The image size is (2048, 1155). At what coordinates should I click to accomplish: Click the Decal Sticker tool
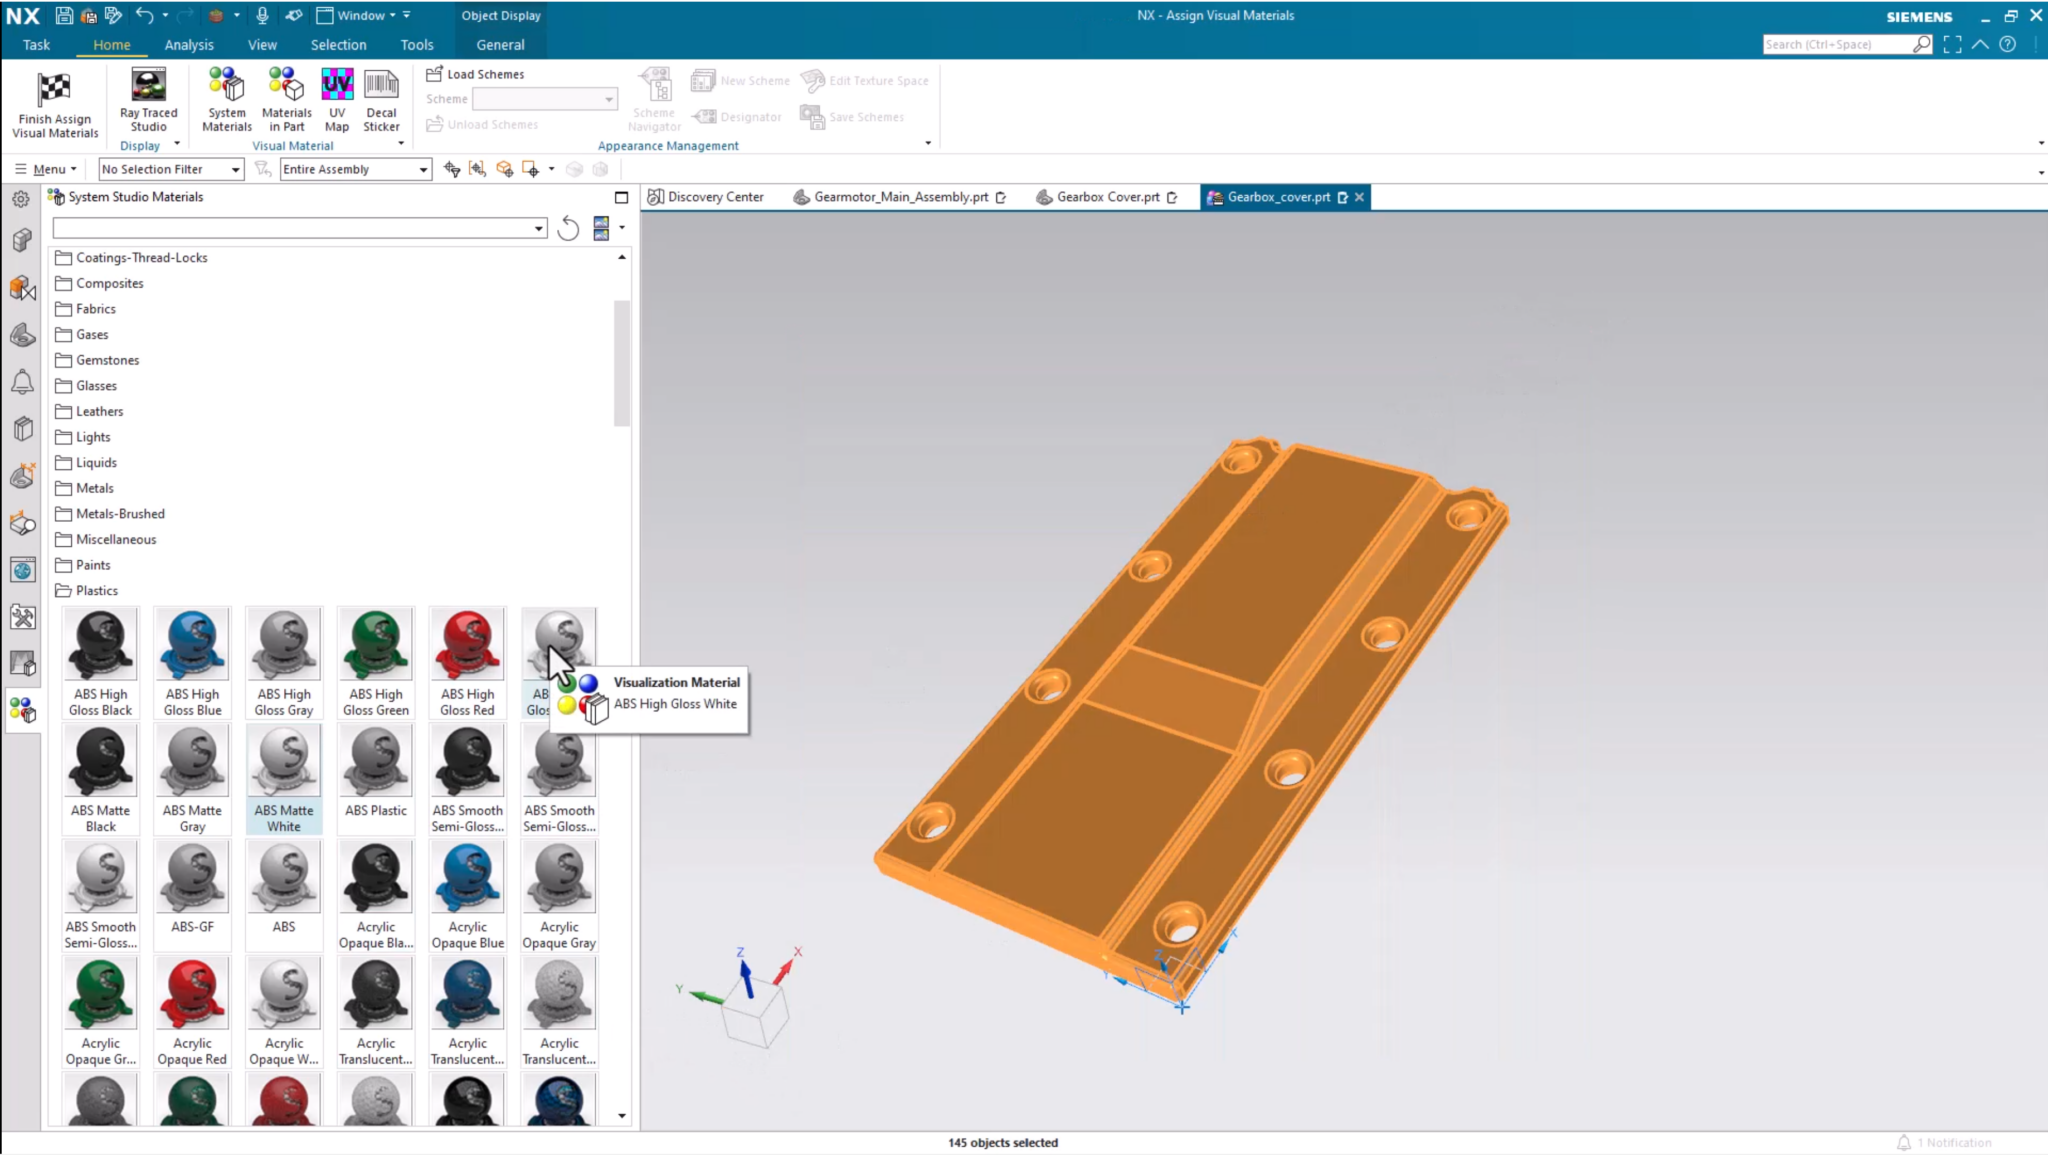pos(380,100)
